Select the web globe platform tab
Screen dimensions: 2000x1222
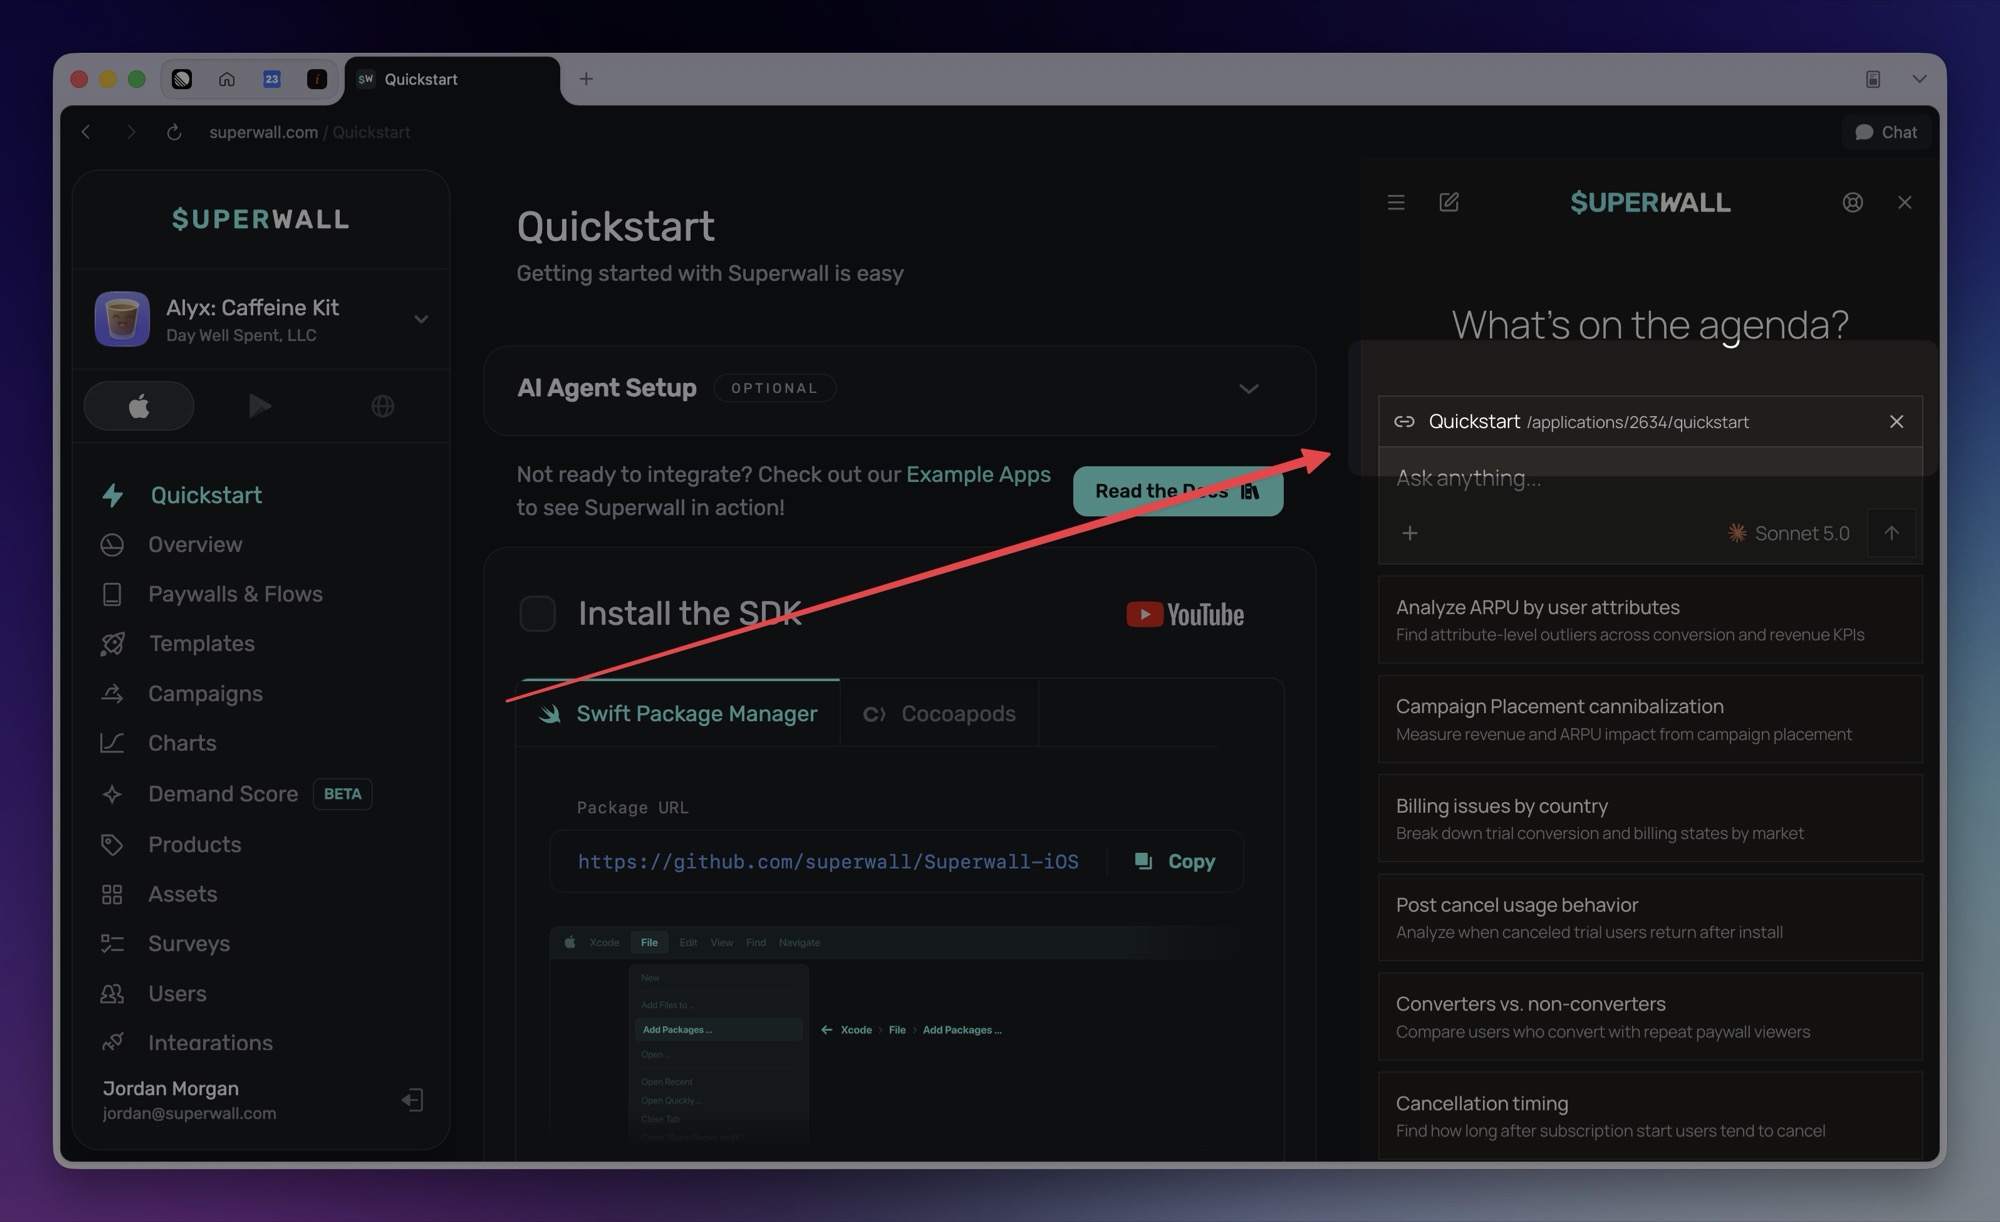tap(382, 406)
